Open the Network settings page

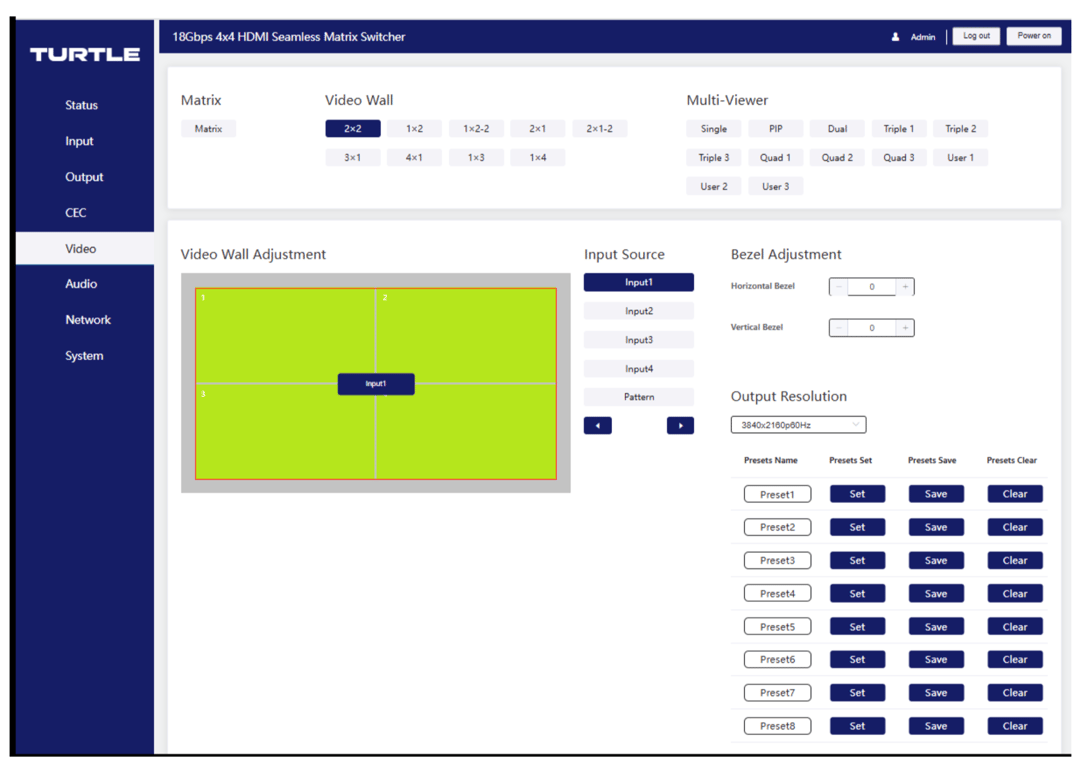coord(88,319)
